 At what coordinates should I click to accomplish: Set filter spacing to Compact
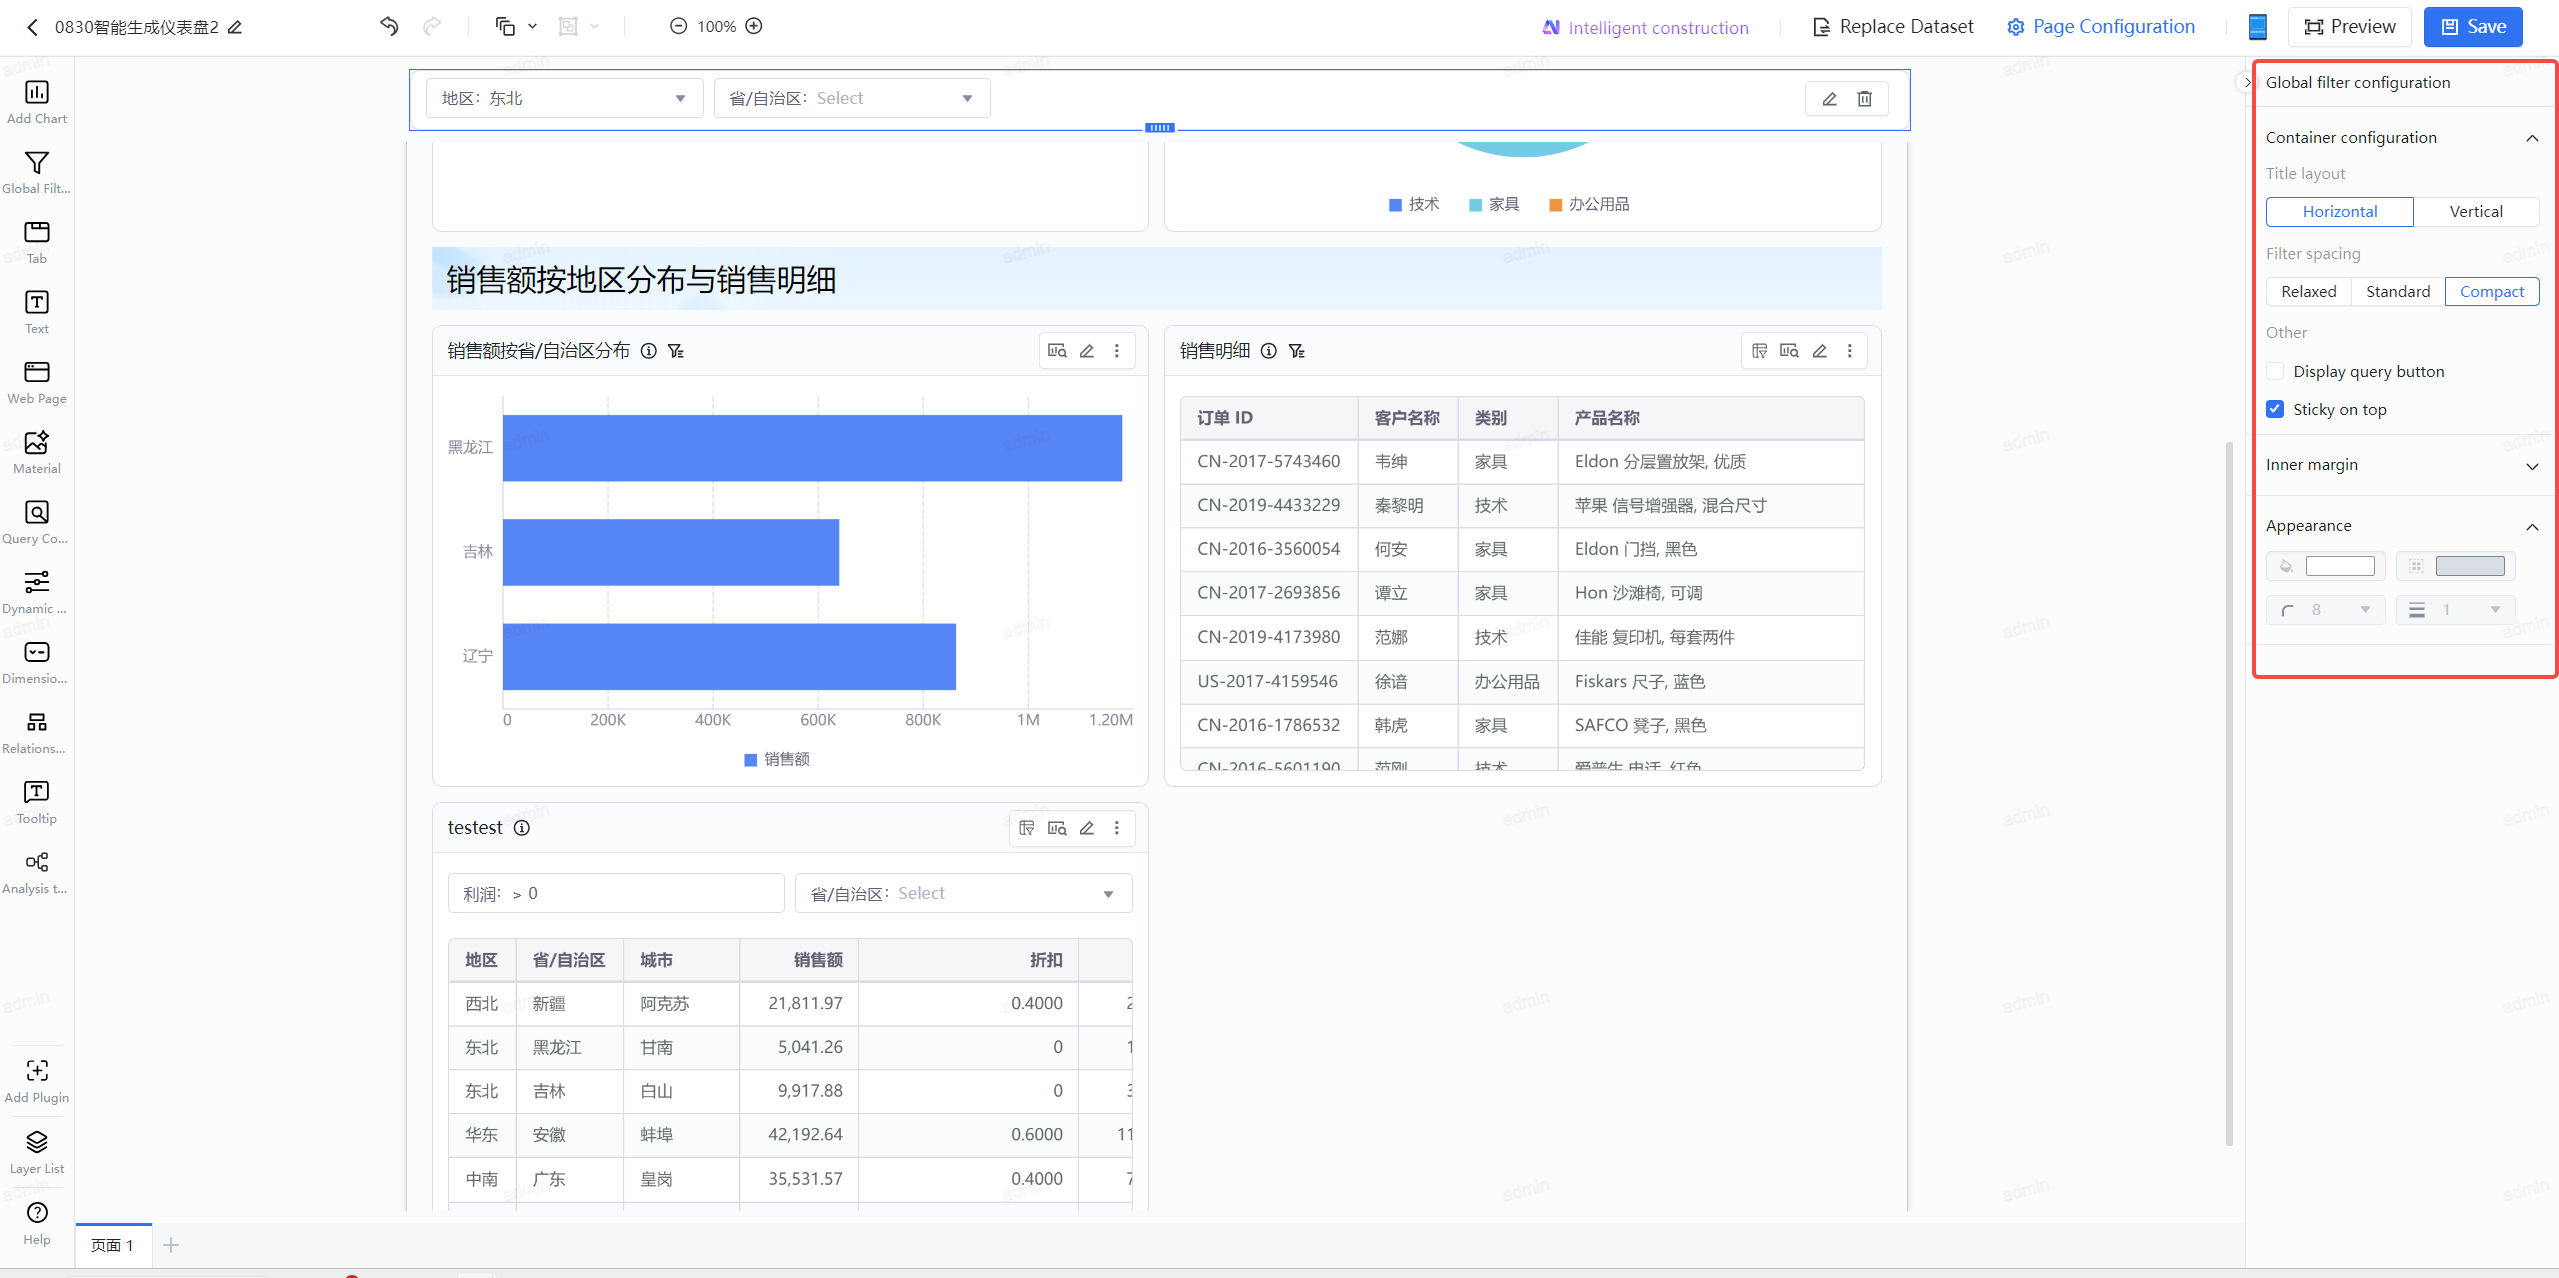(x=2491, y=291)
